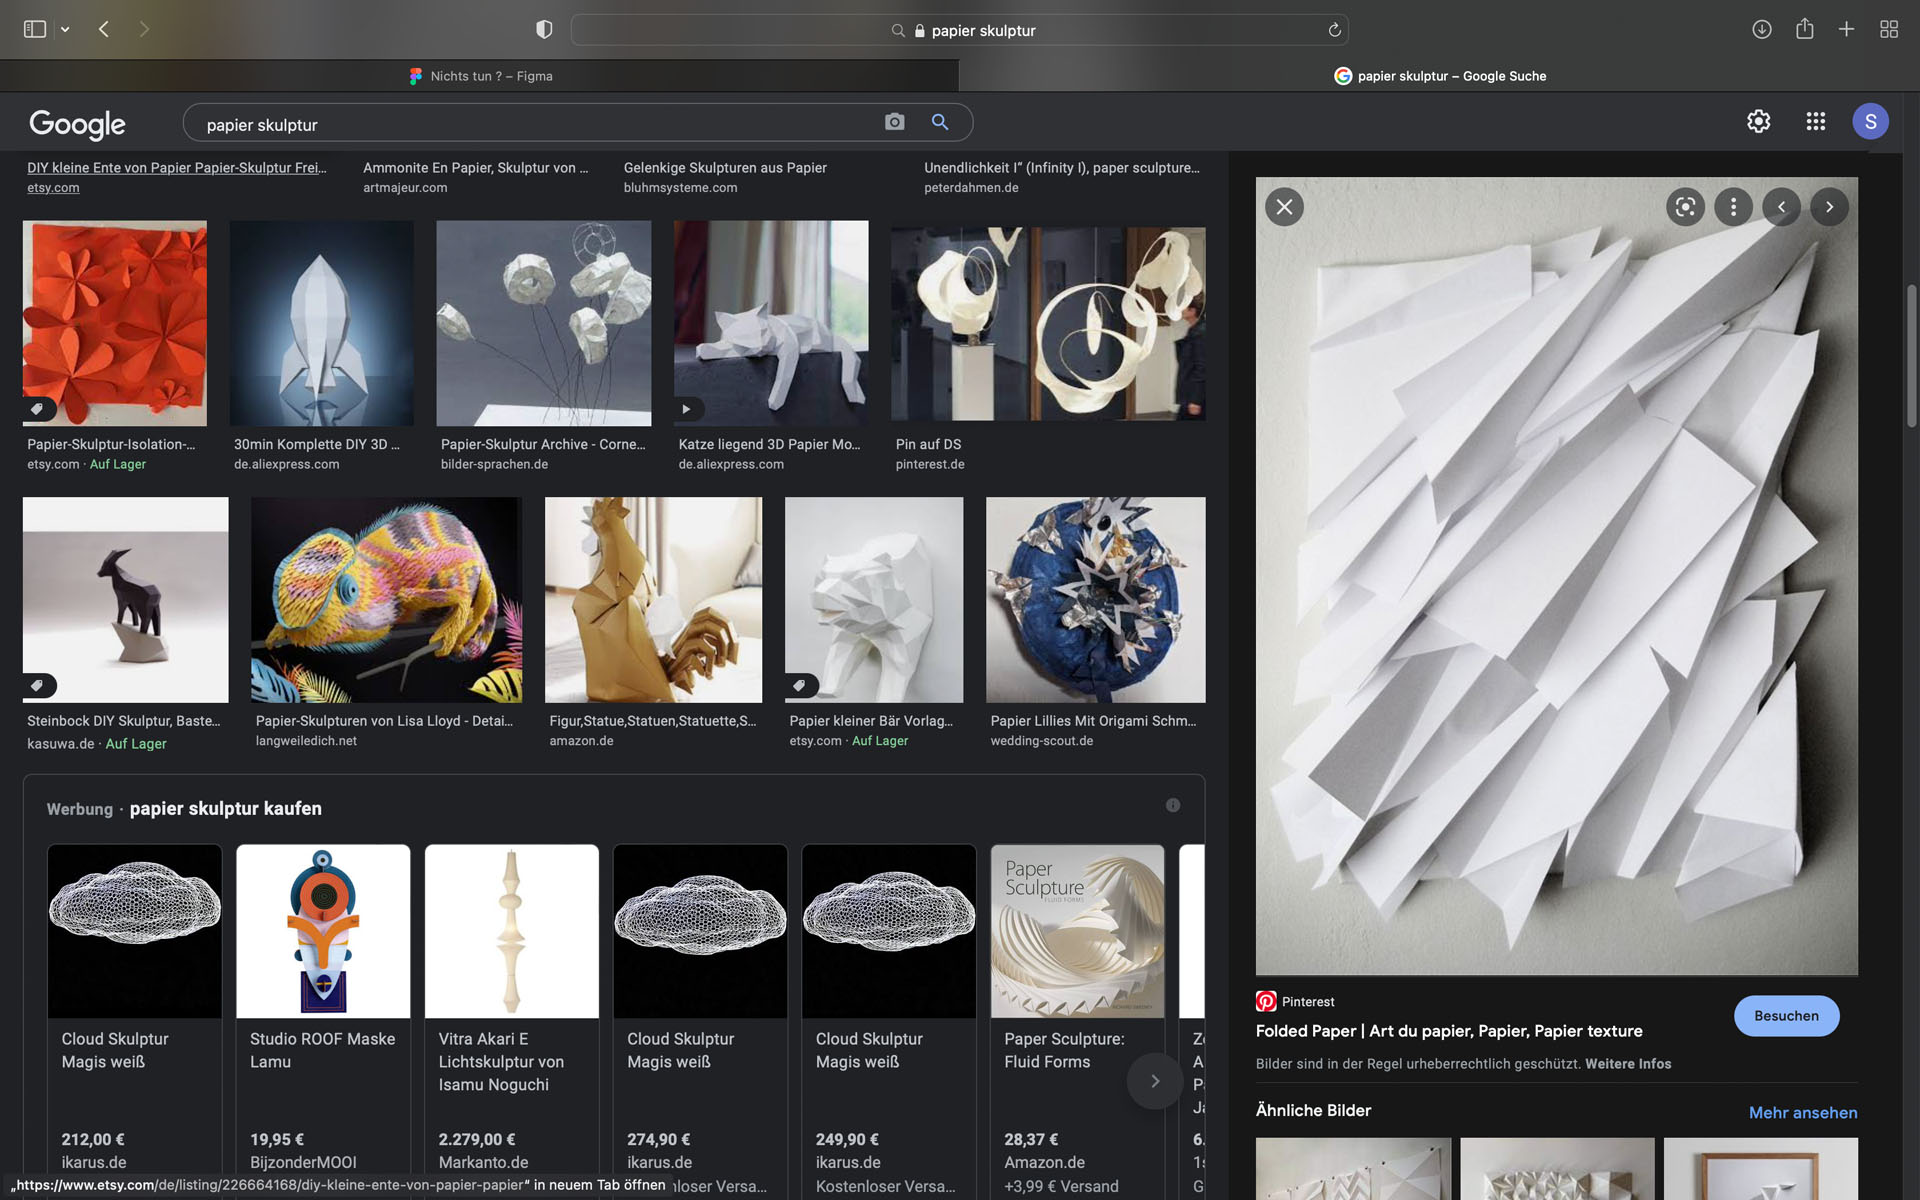The width and height of the screenshot is (1920, 1200).
Task: Click the 'Weitere Infos' link
Action: point(1628,1064)
